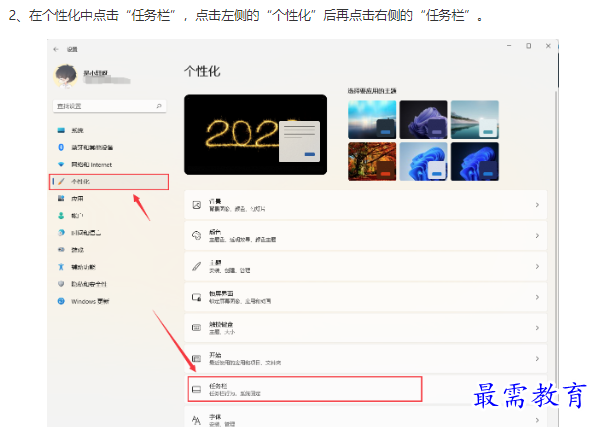Viewport: 595px width, 427px height.
Task: Expand the 主题 row chevron
Action: pos(537,266)
